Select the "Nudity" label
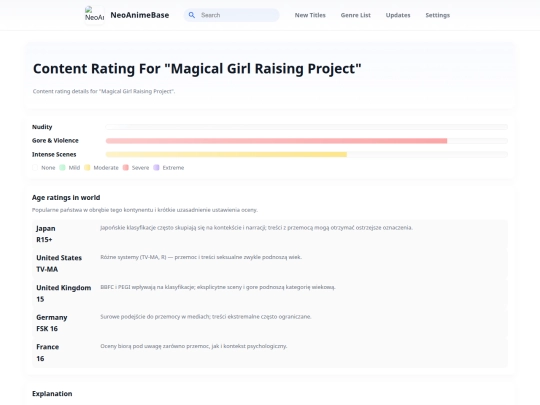This screenshot has height=405, width=540. coord(42,127)
